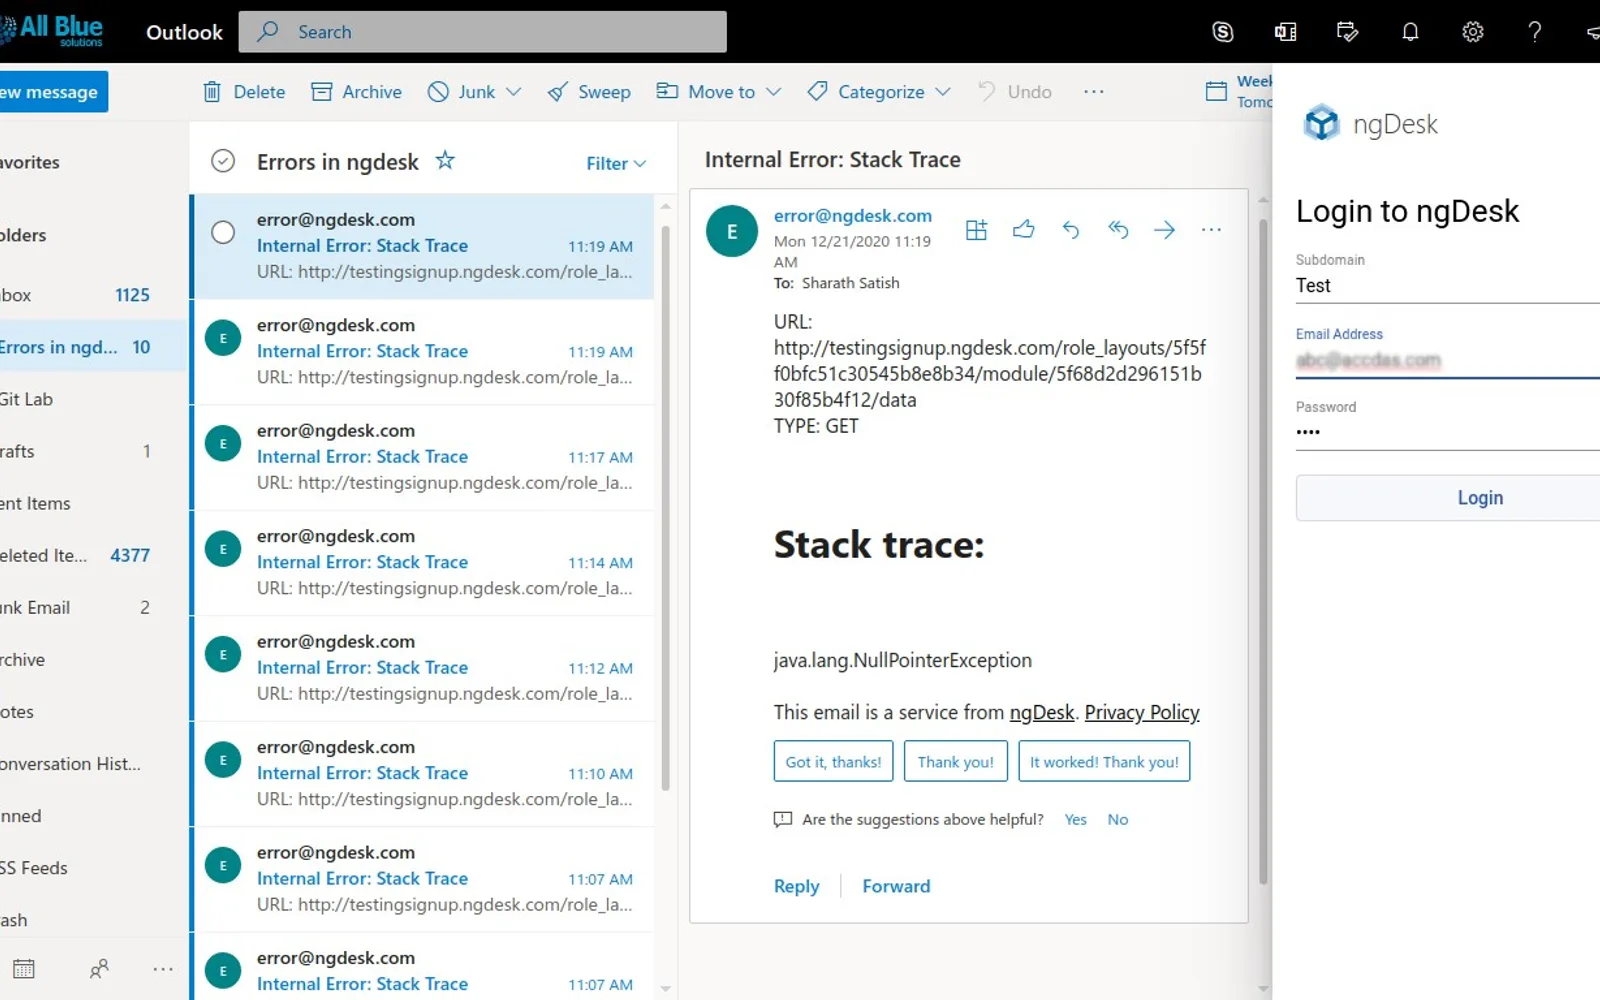Select the 11:19 AM email with the radio circle
The height and width of the screenshot is (1000, 1600).
pyautogui.click(x=223, y=232)
